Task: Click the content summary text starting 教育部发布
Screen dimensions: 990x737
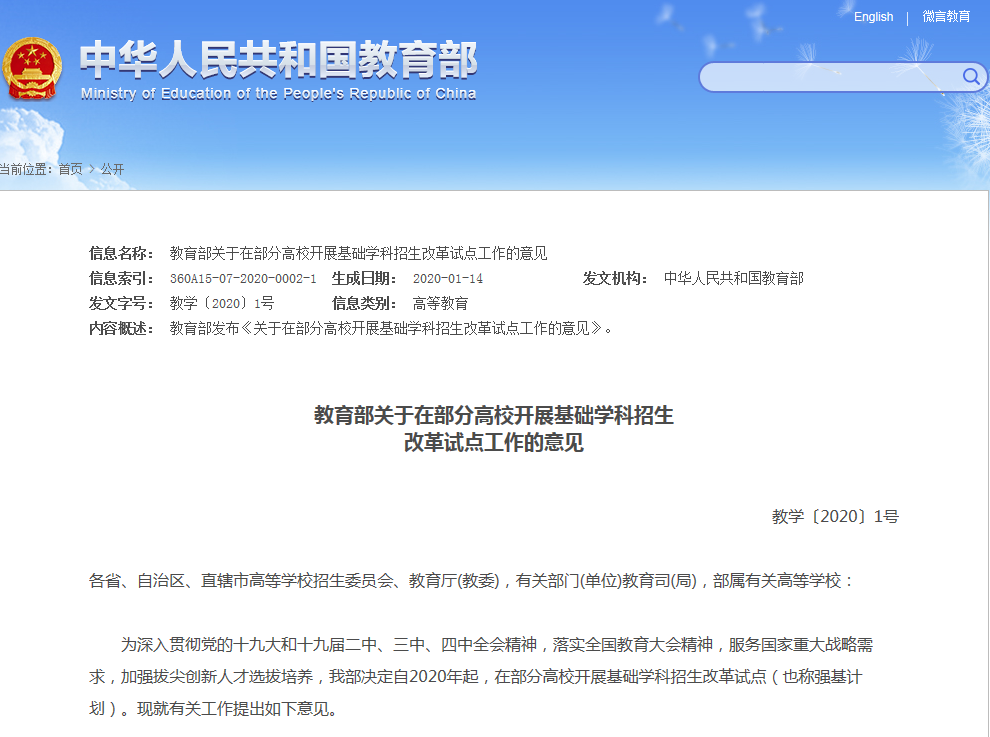Action: point(391,328)
